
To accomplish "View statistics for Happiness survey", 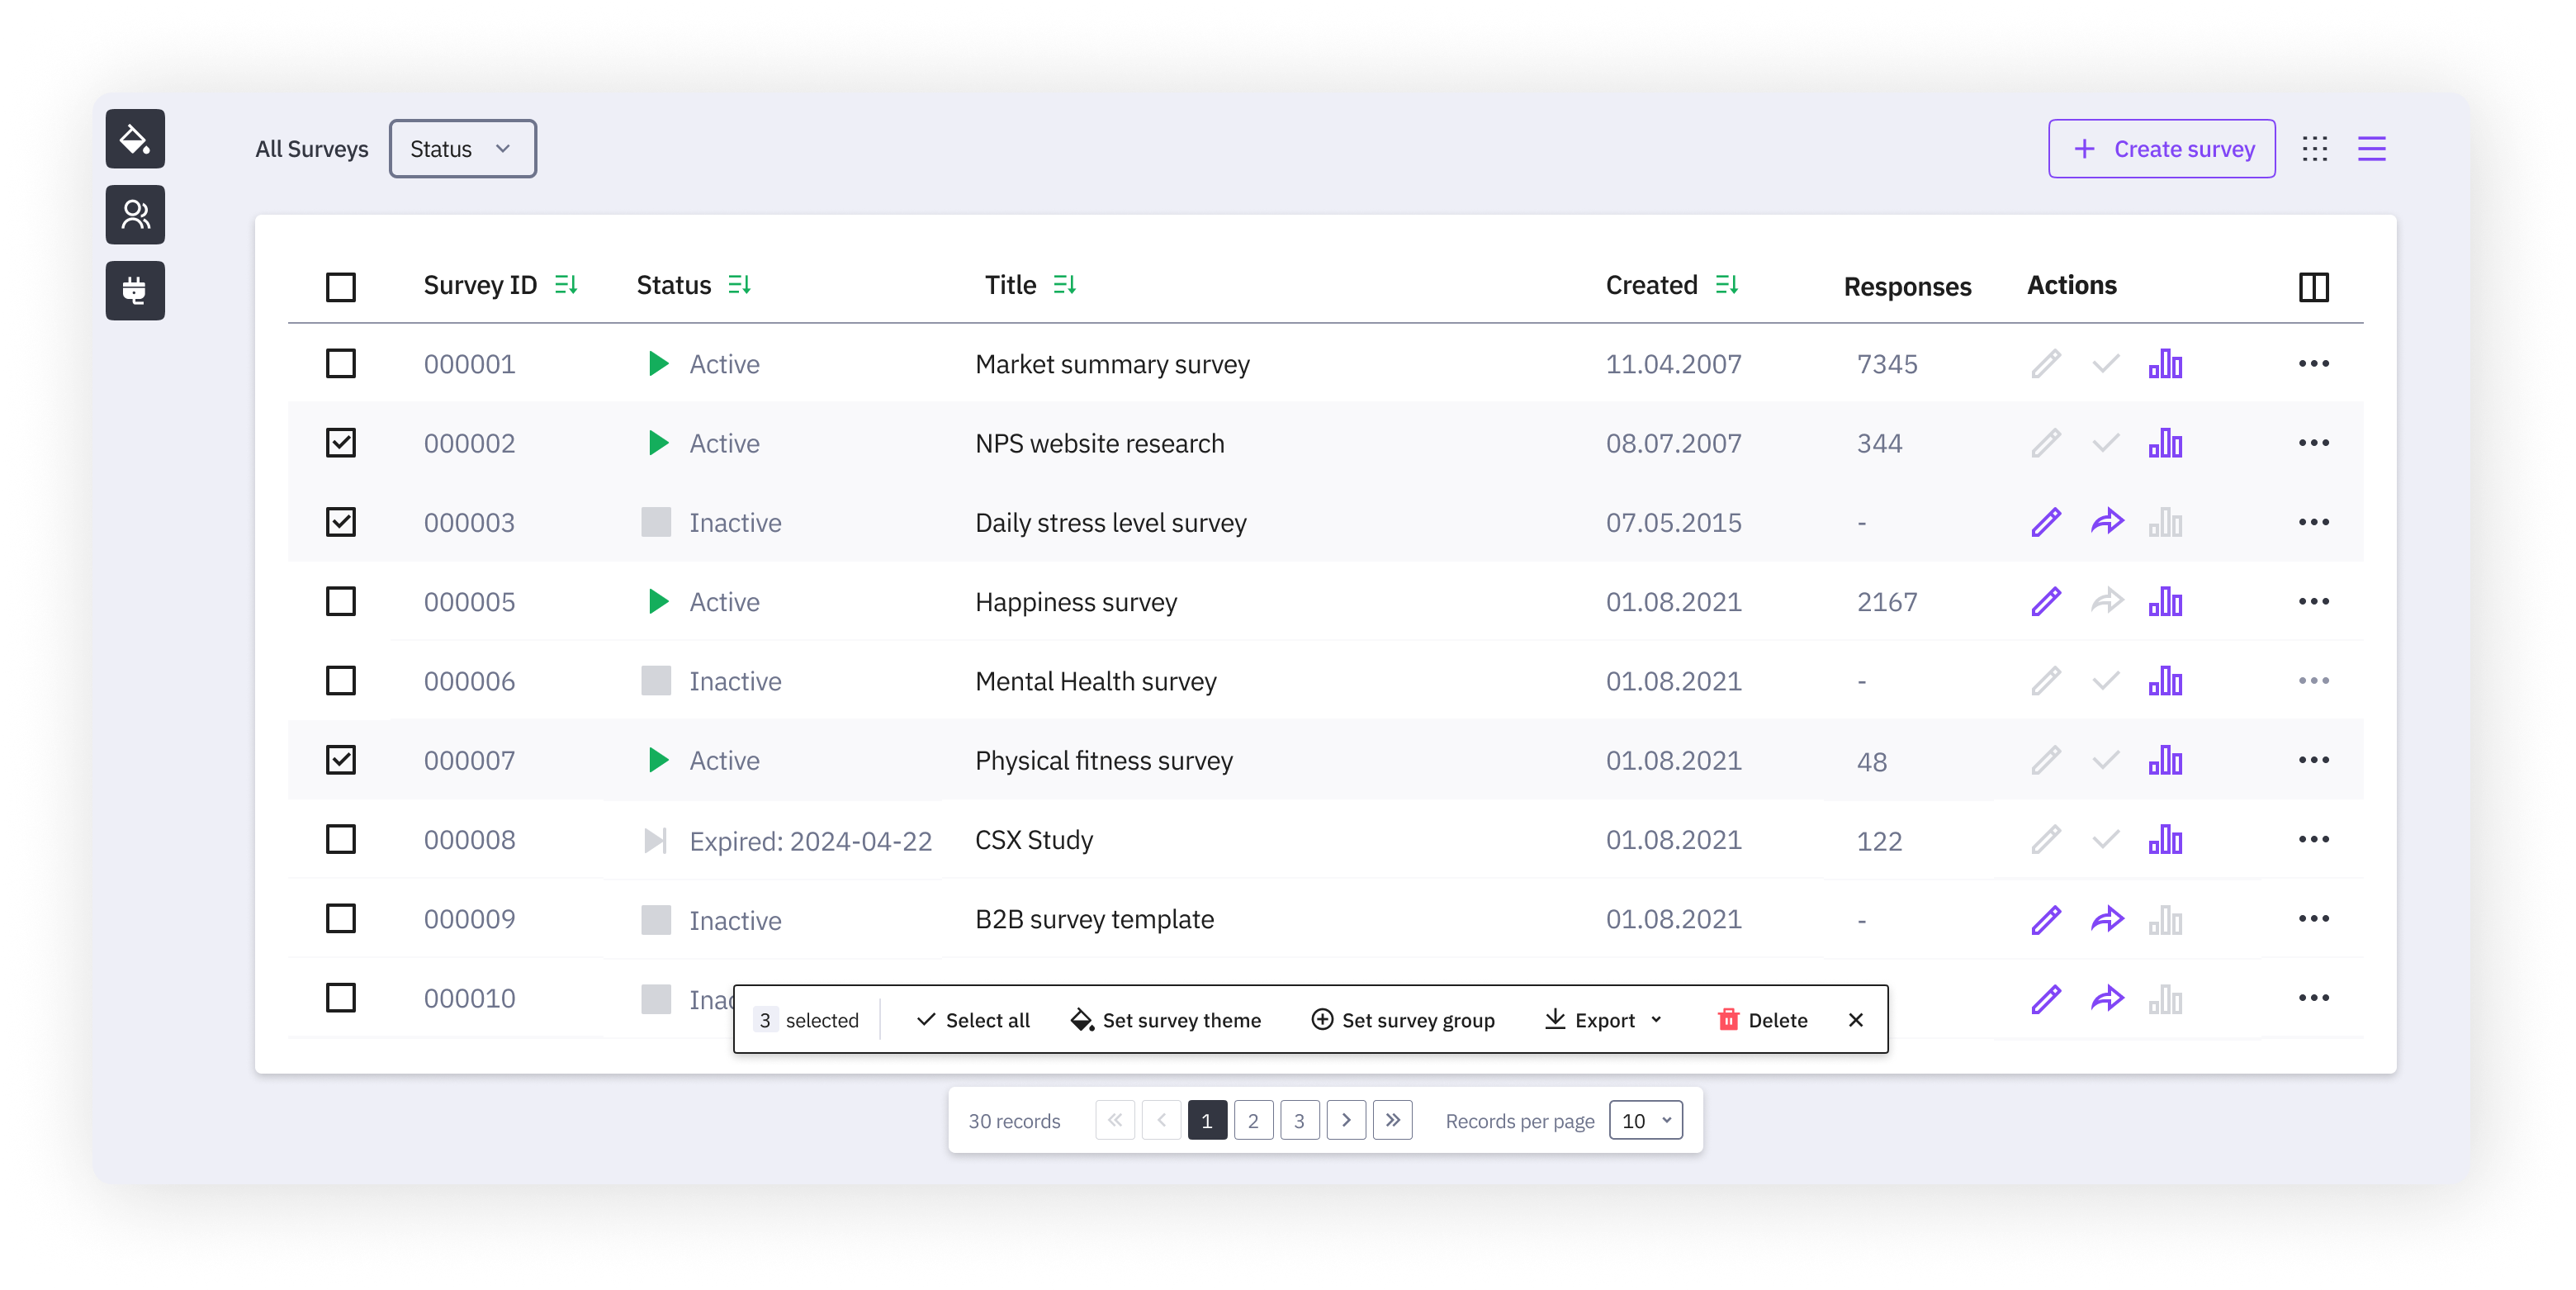I will coord(2166,602).
